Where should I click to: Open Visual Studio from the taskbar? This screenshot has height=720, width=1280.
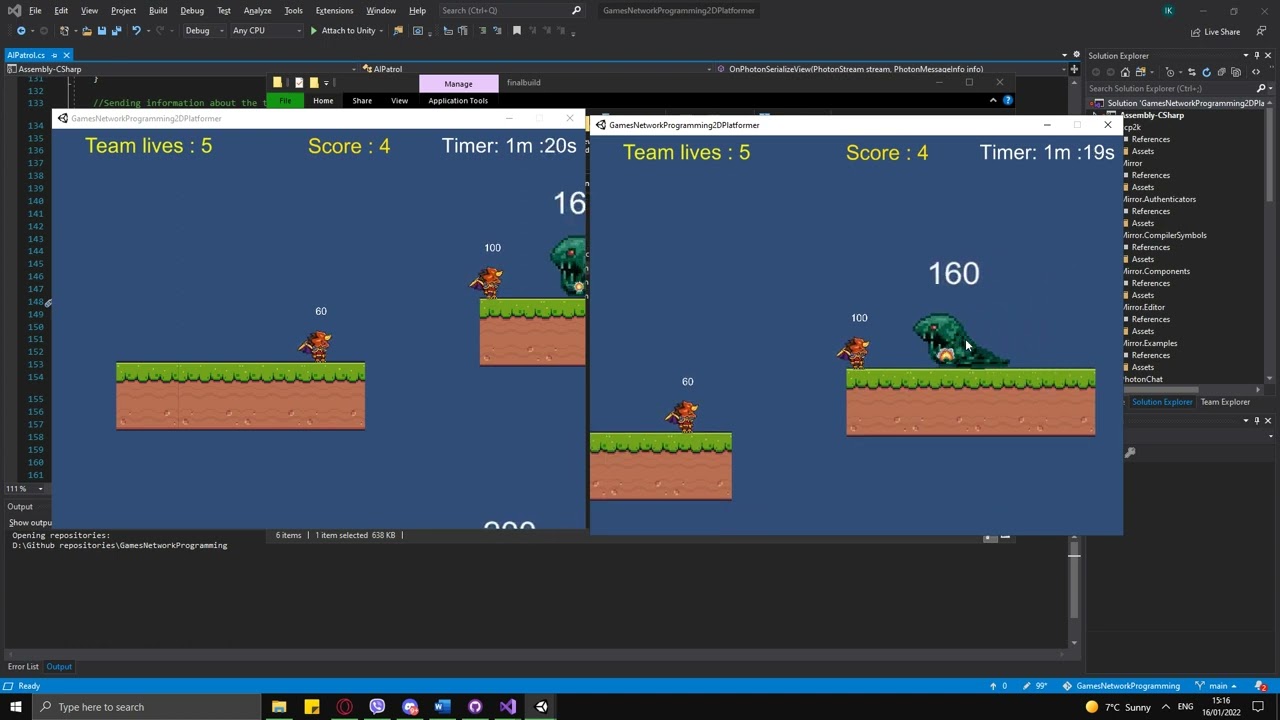[508, 707]
